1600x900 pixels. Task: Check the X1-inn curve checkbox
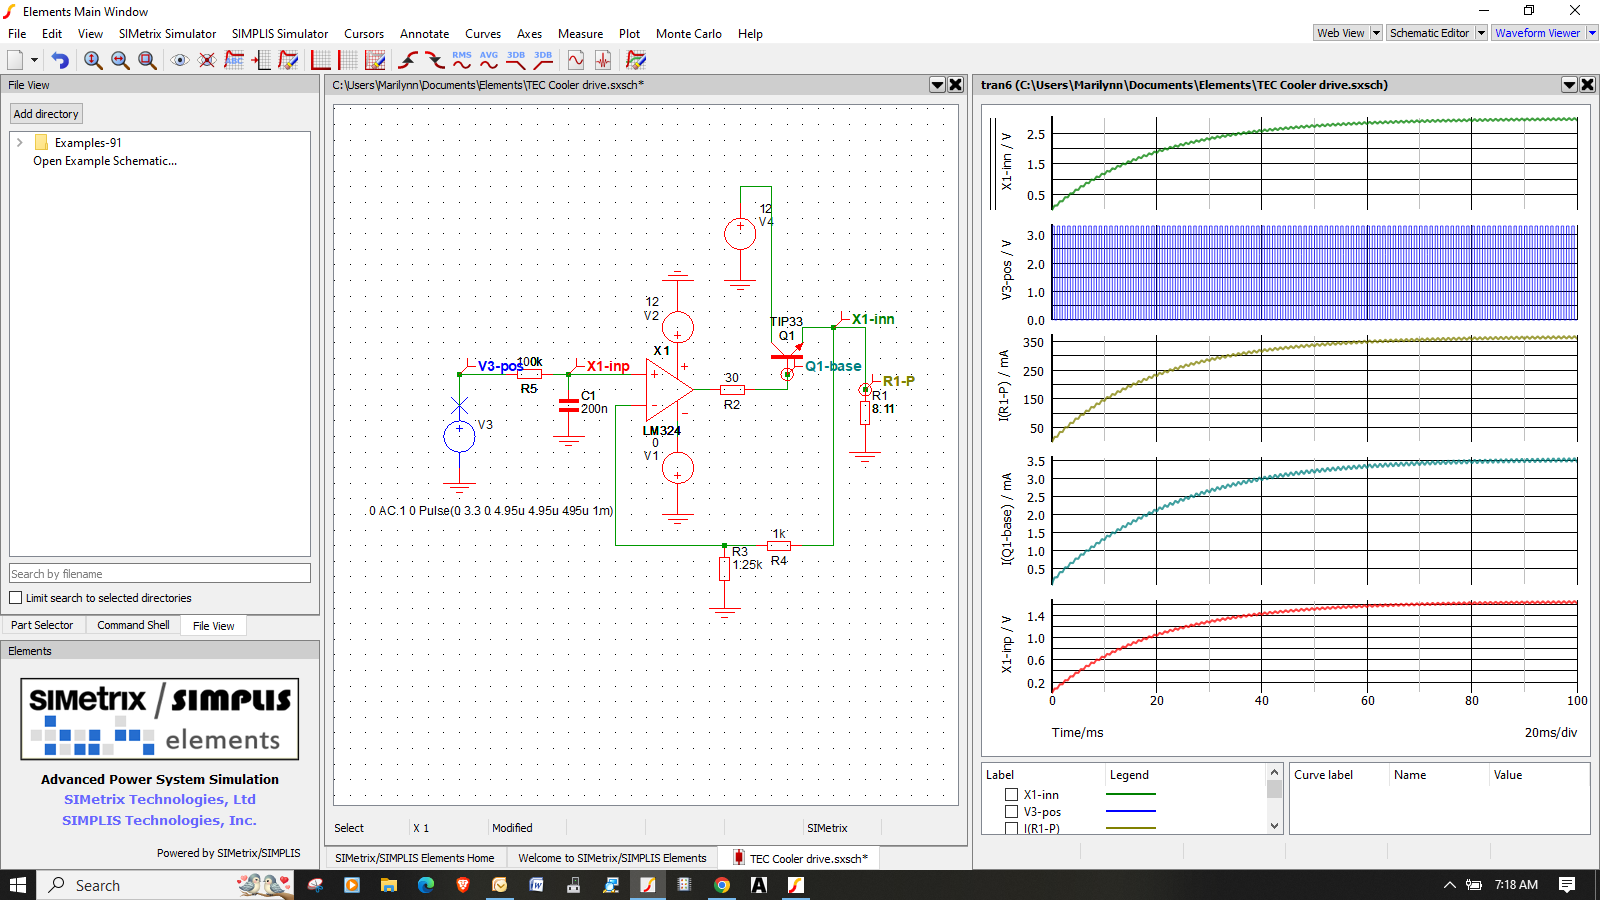point(1011,795)
